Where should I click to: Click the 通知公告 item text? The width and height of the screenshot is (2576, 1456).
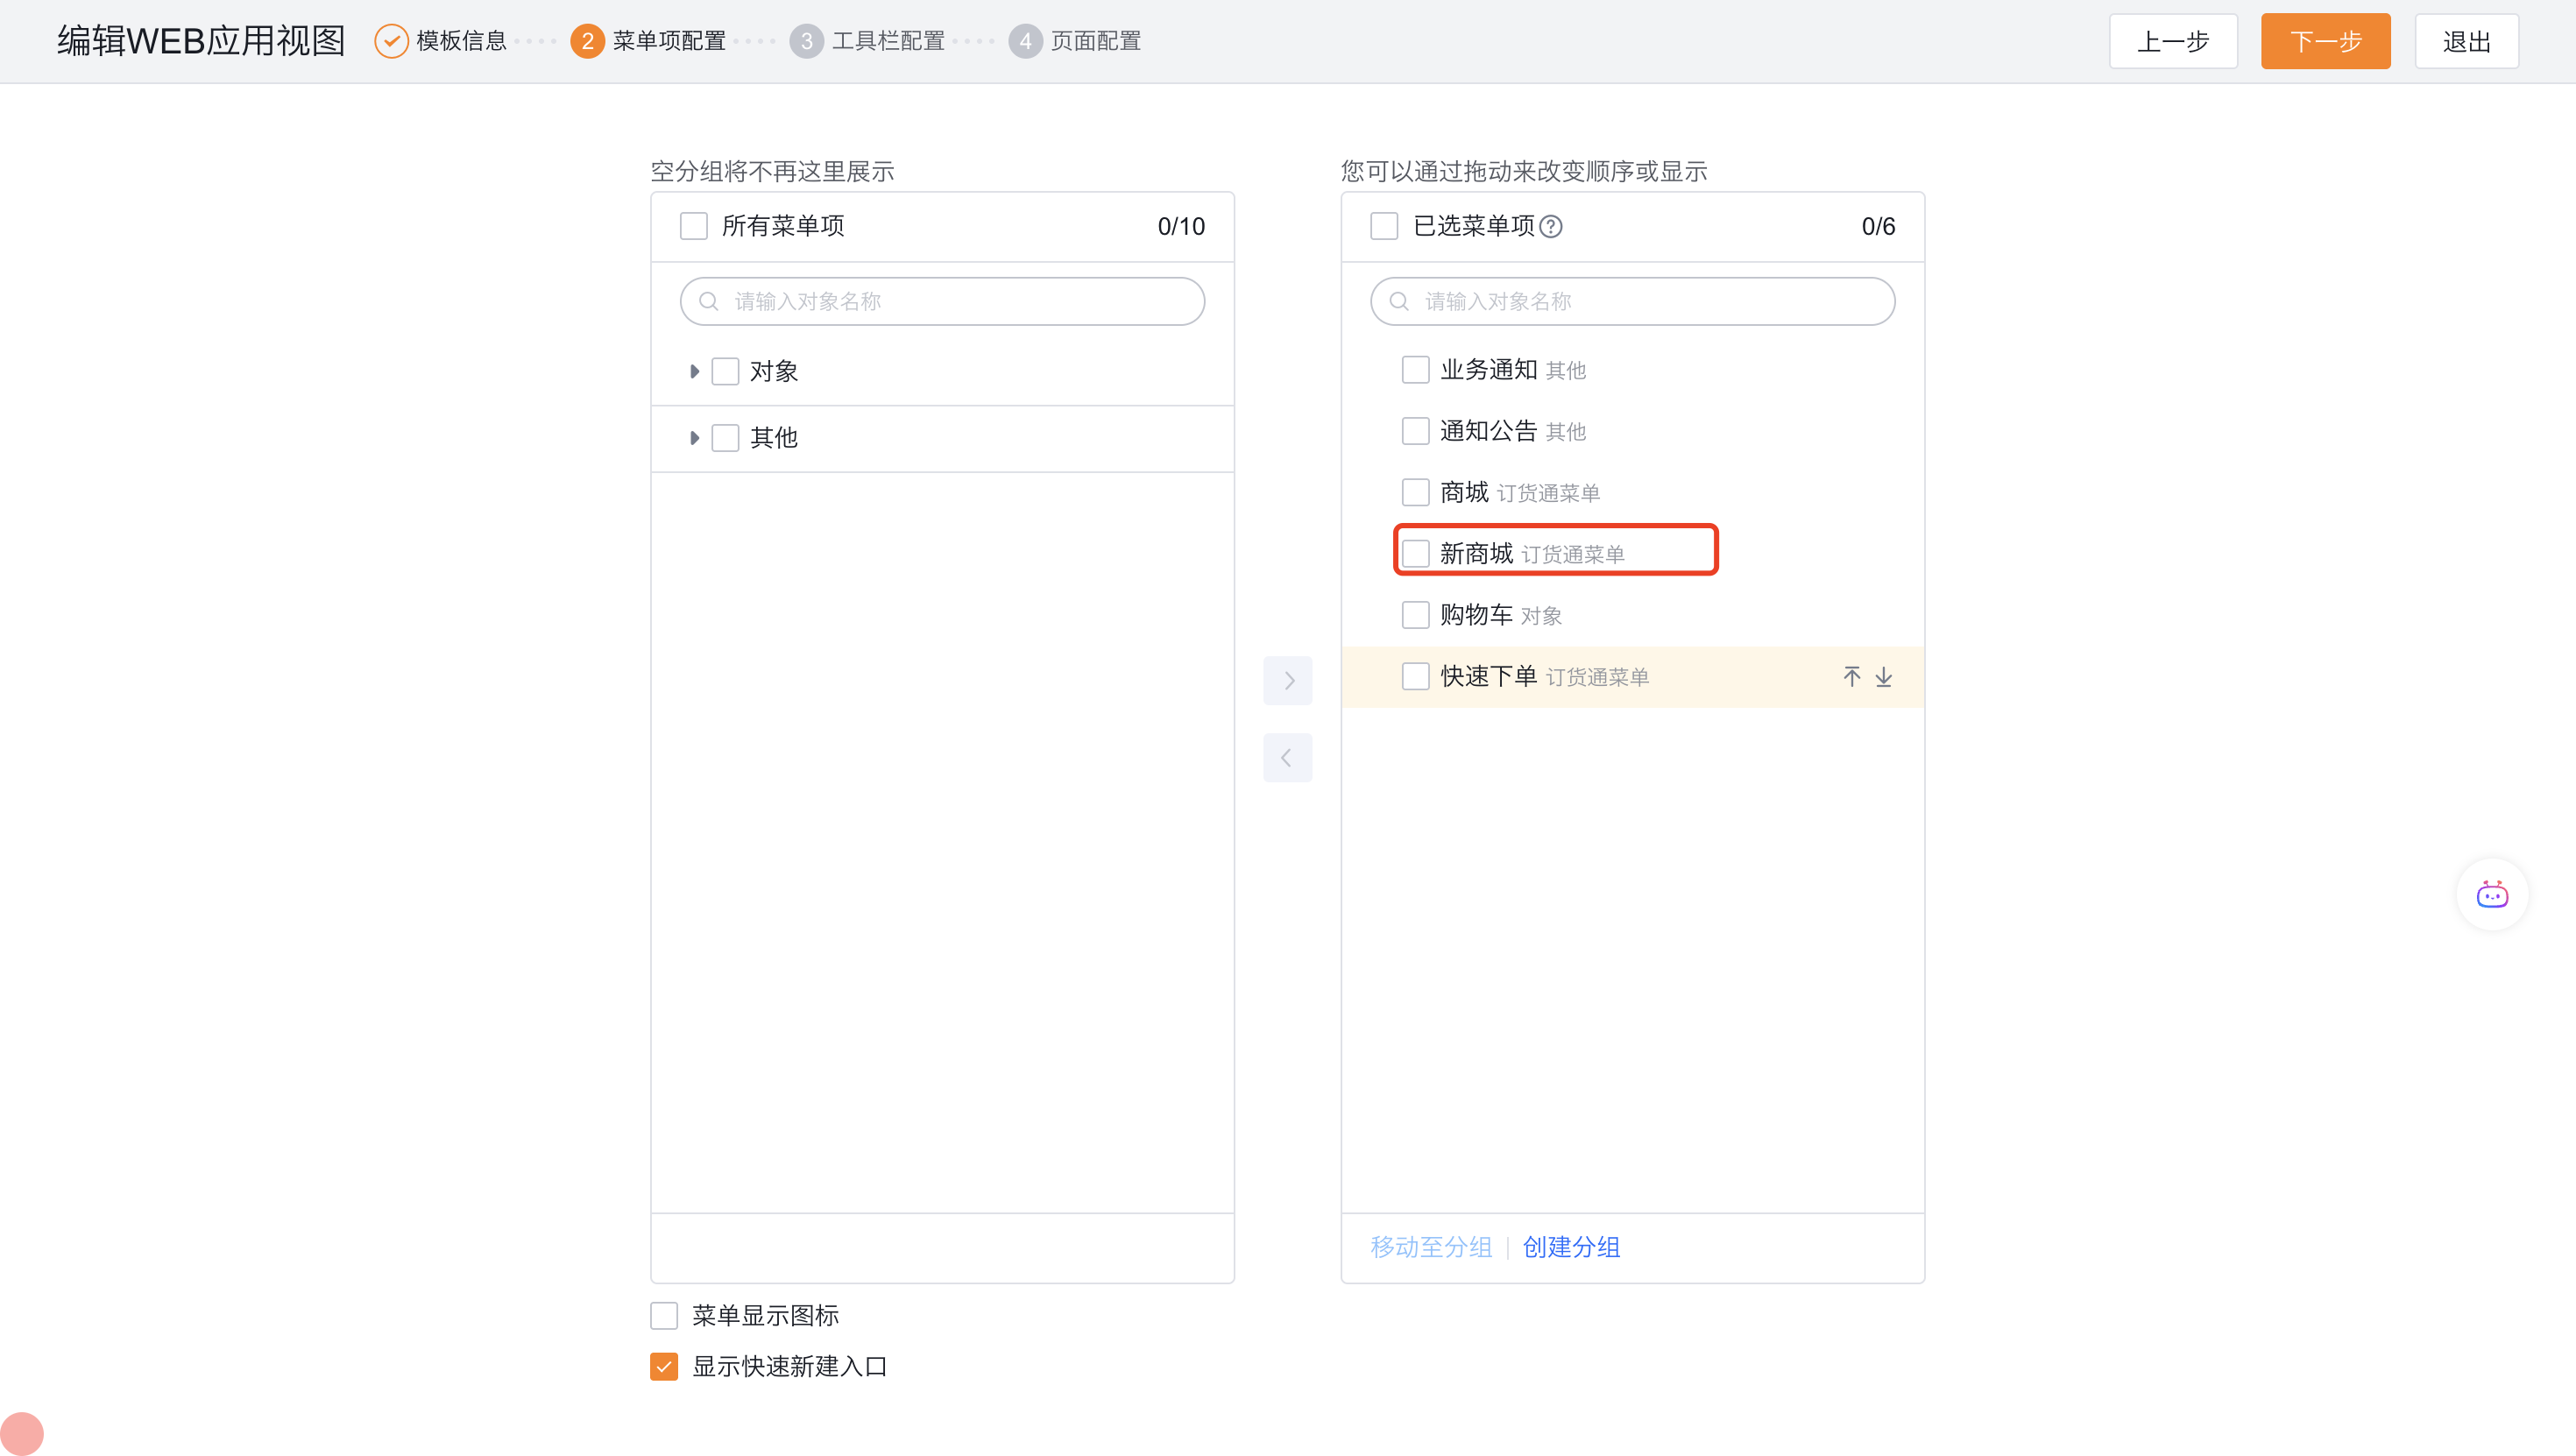tap(1488, 431)
